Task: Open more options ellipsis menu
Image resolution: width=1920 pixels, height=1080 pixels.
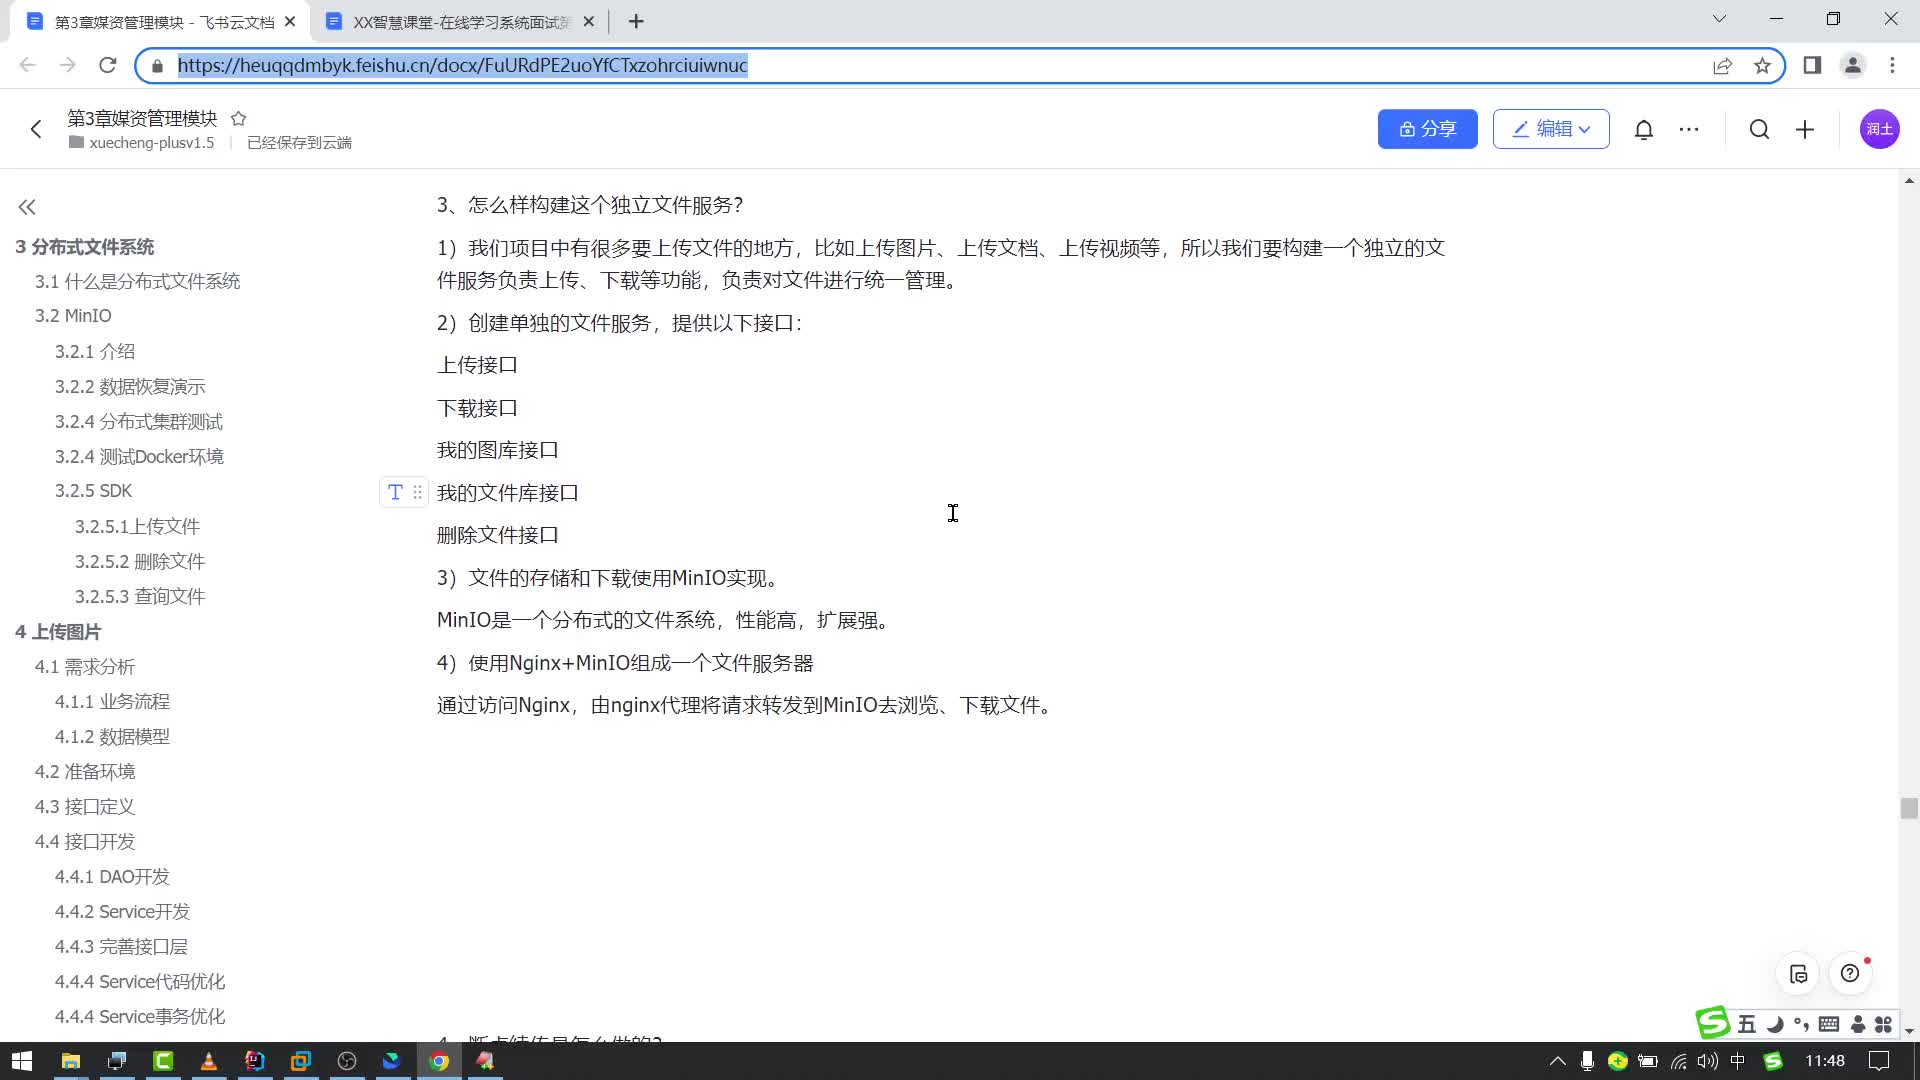Action: (x=1689, y=129)
